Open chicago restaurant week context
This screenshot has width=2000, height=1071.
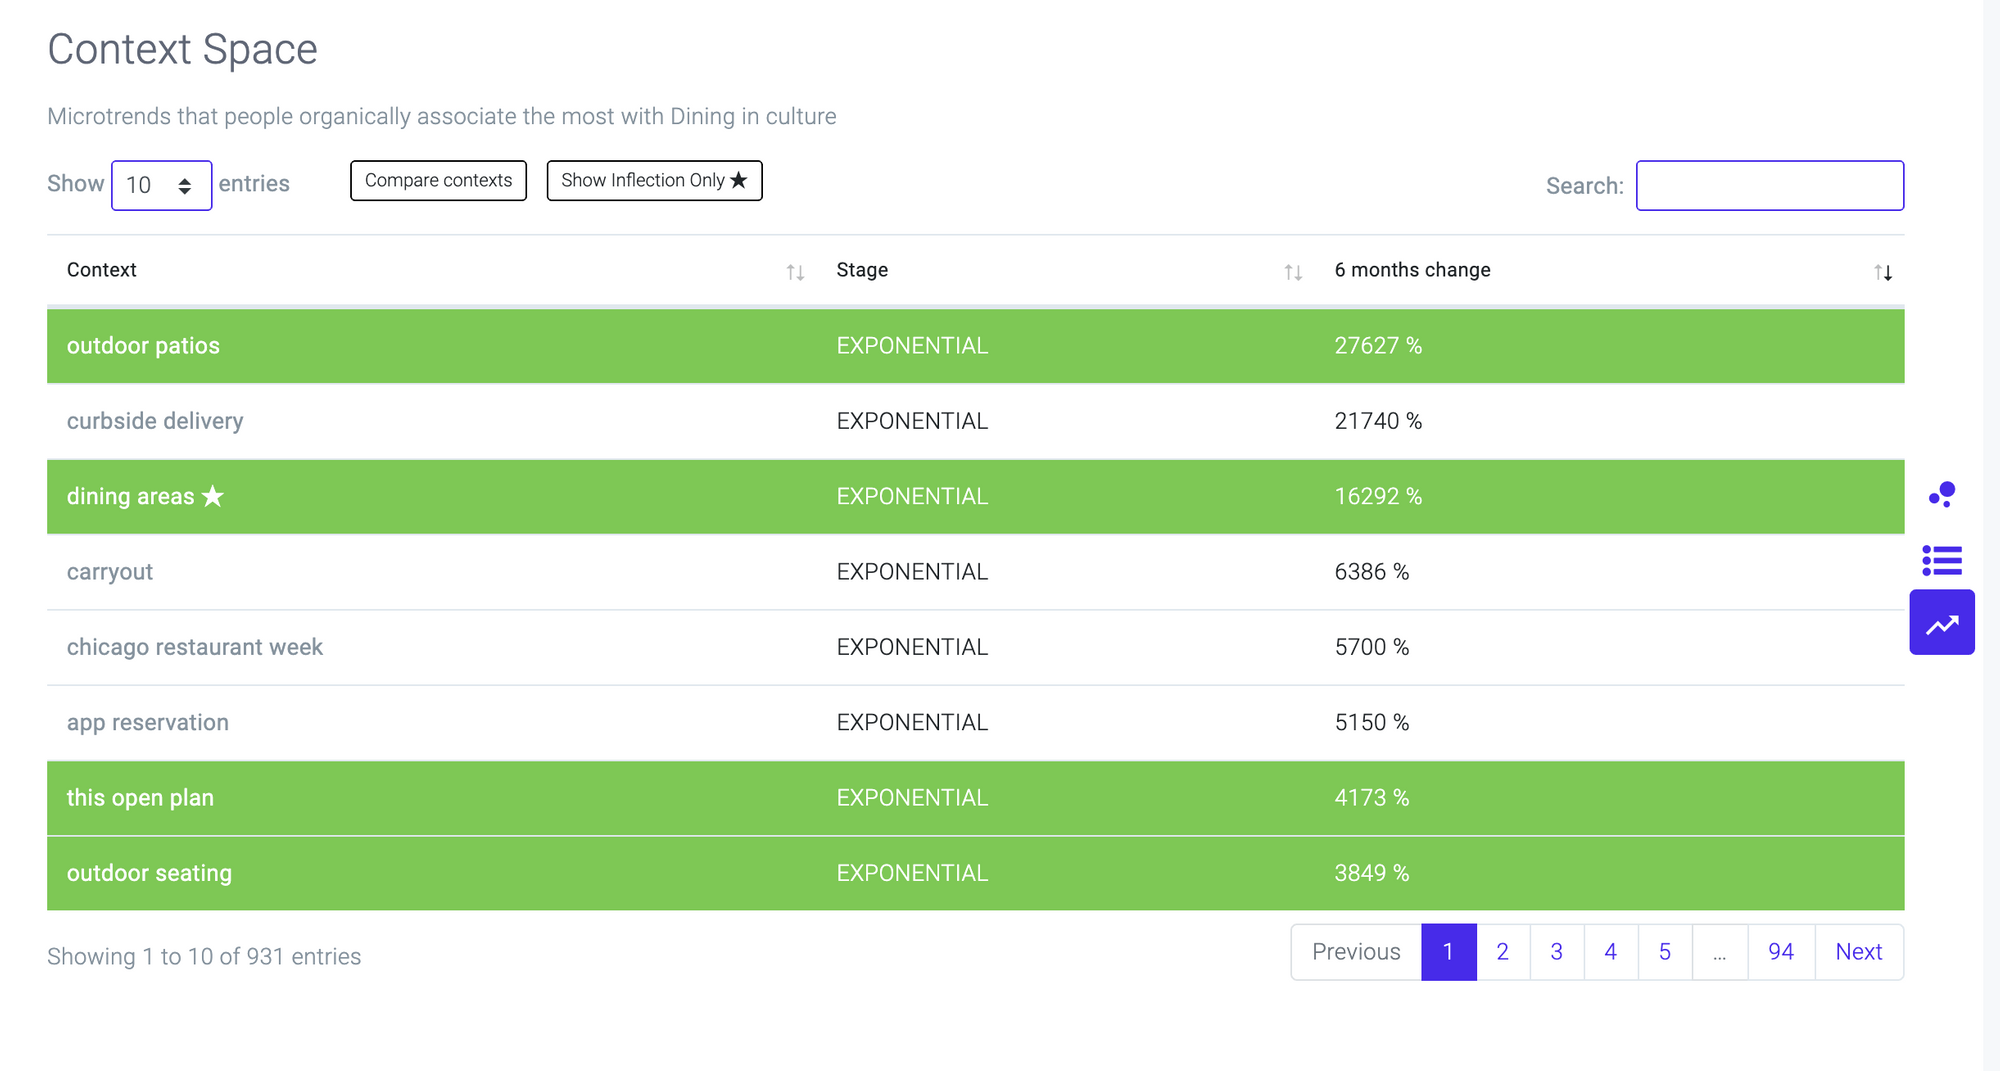pyautogui.click(x=195, y=647)
